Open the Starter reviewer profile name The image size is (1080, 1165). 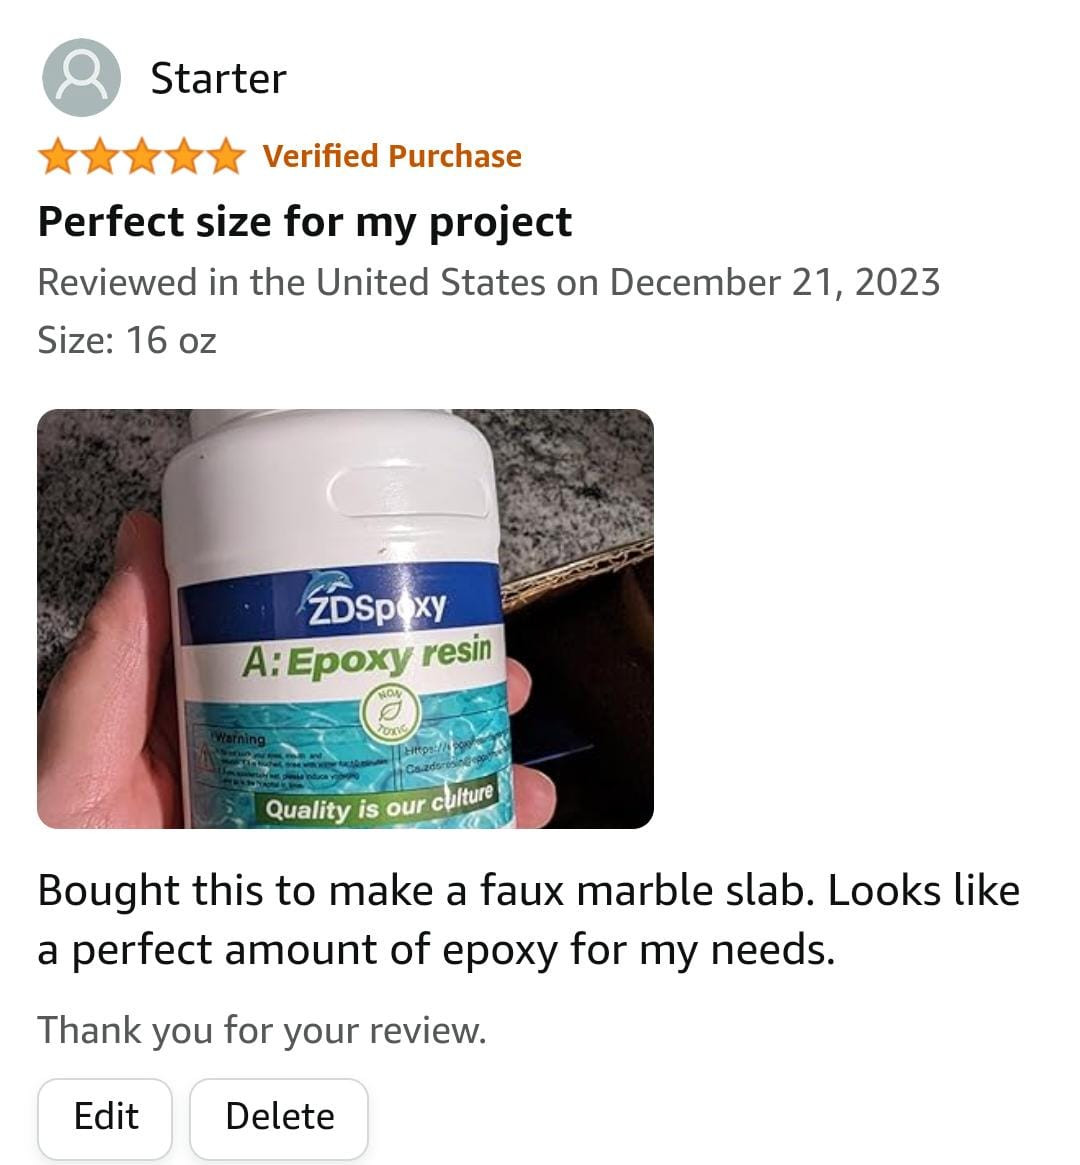(218, 79)
